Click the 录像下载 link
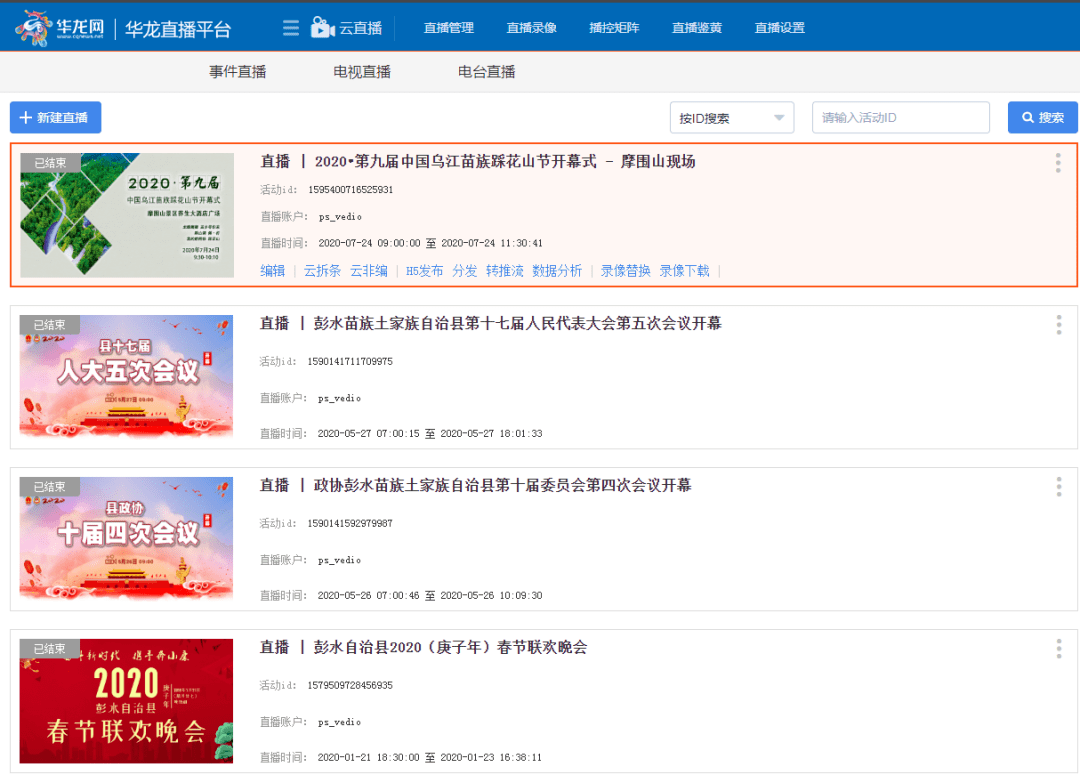 click(x=684, y=271)
